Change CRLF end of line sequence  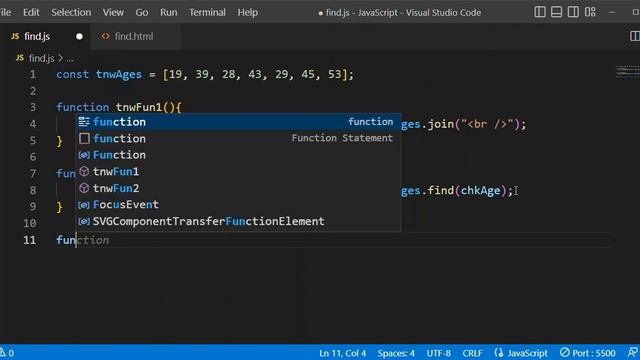(x=472, y=353)
